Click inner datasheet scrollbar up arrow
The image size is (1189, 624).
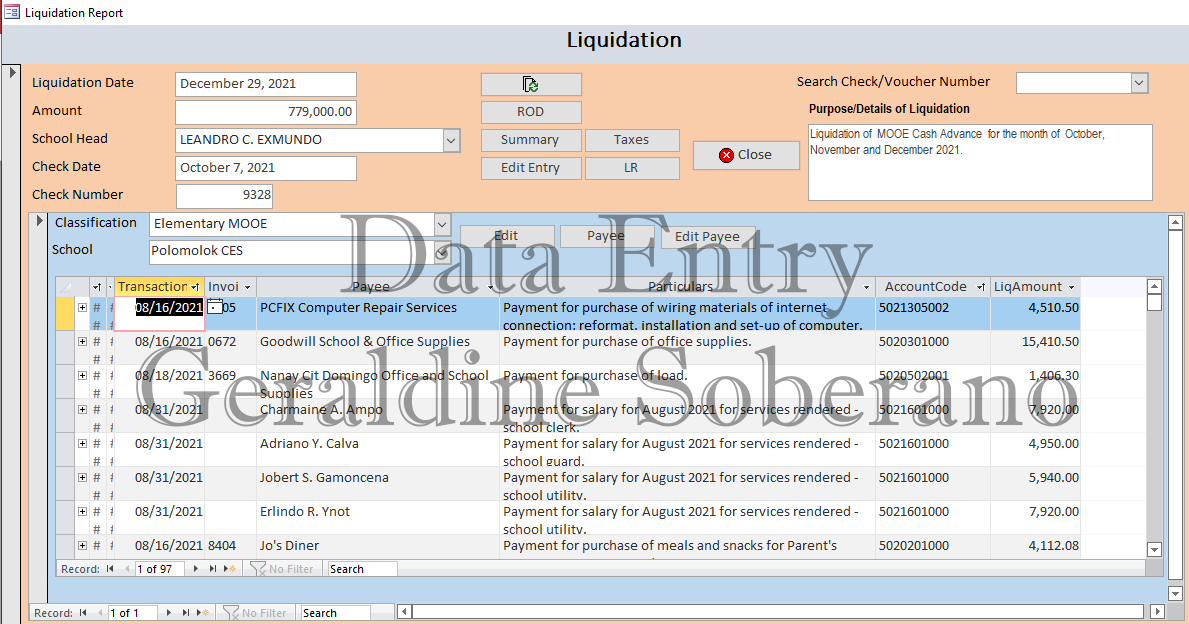tap(1154, 287)
